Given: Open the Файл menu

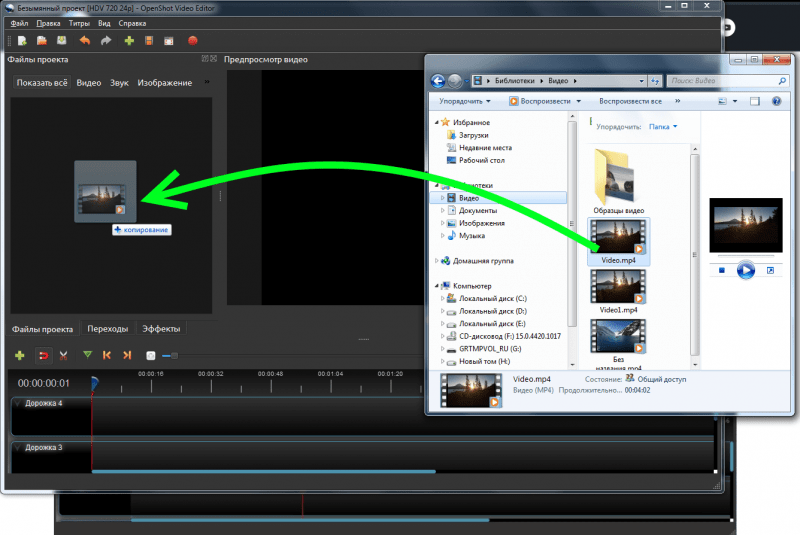Looking at the screenshot, I should 19,23.
